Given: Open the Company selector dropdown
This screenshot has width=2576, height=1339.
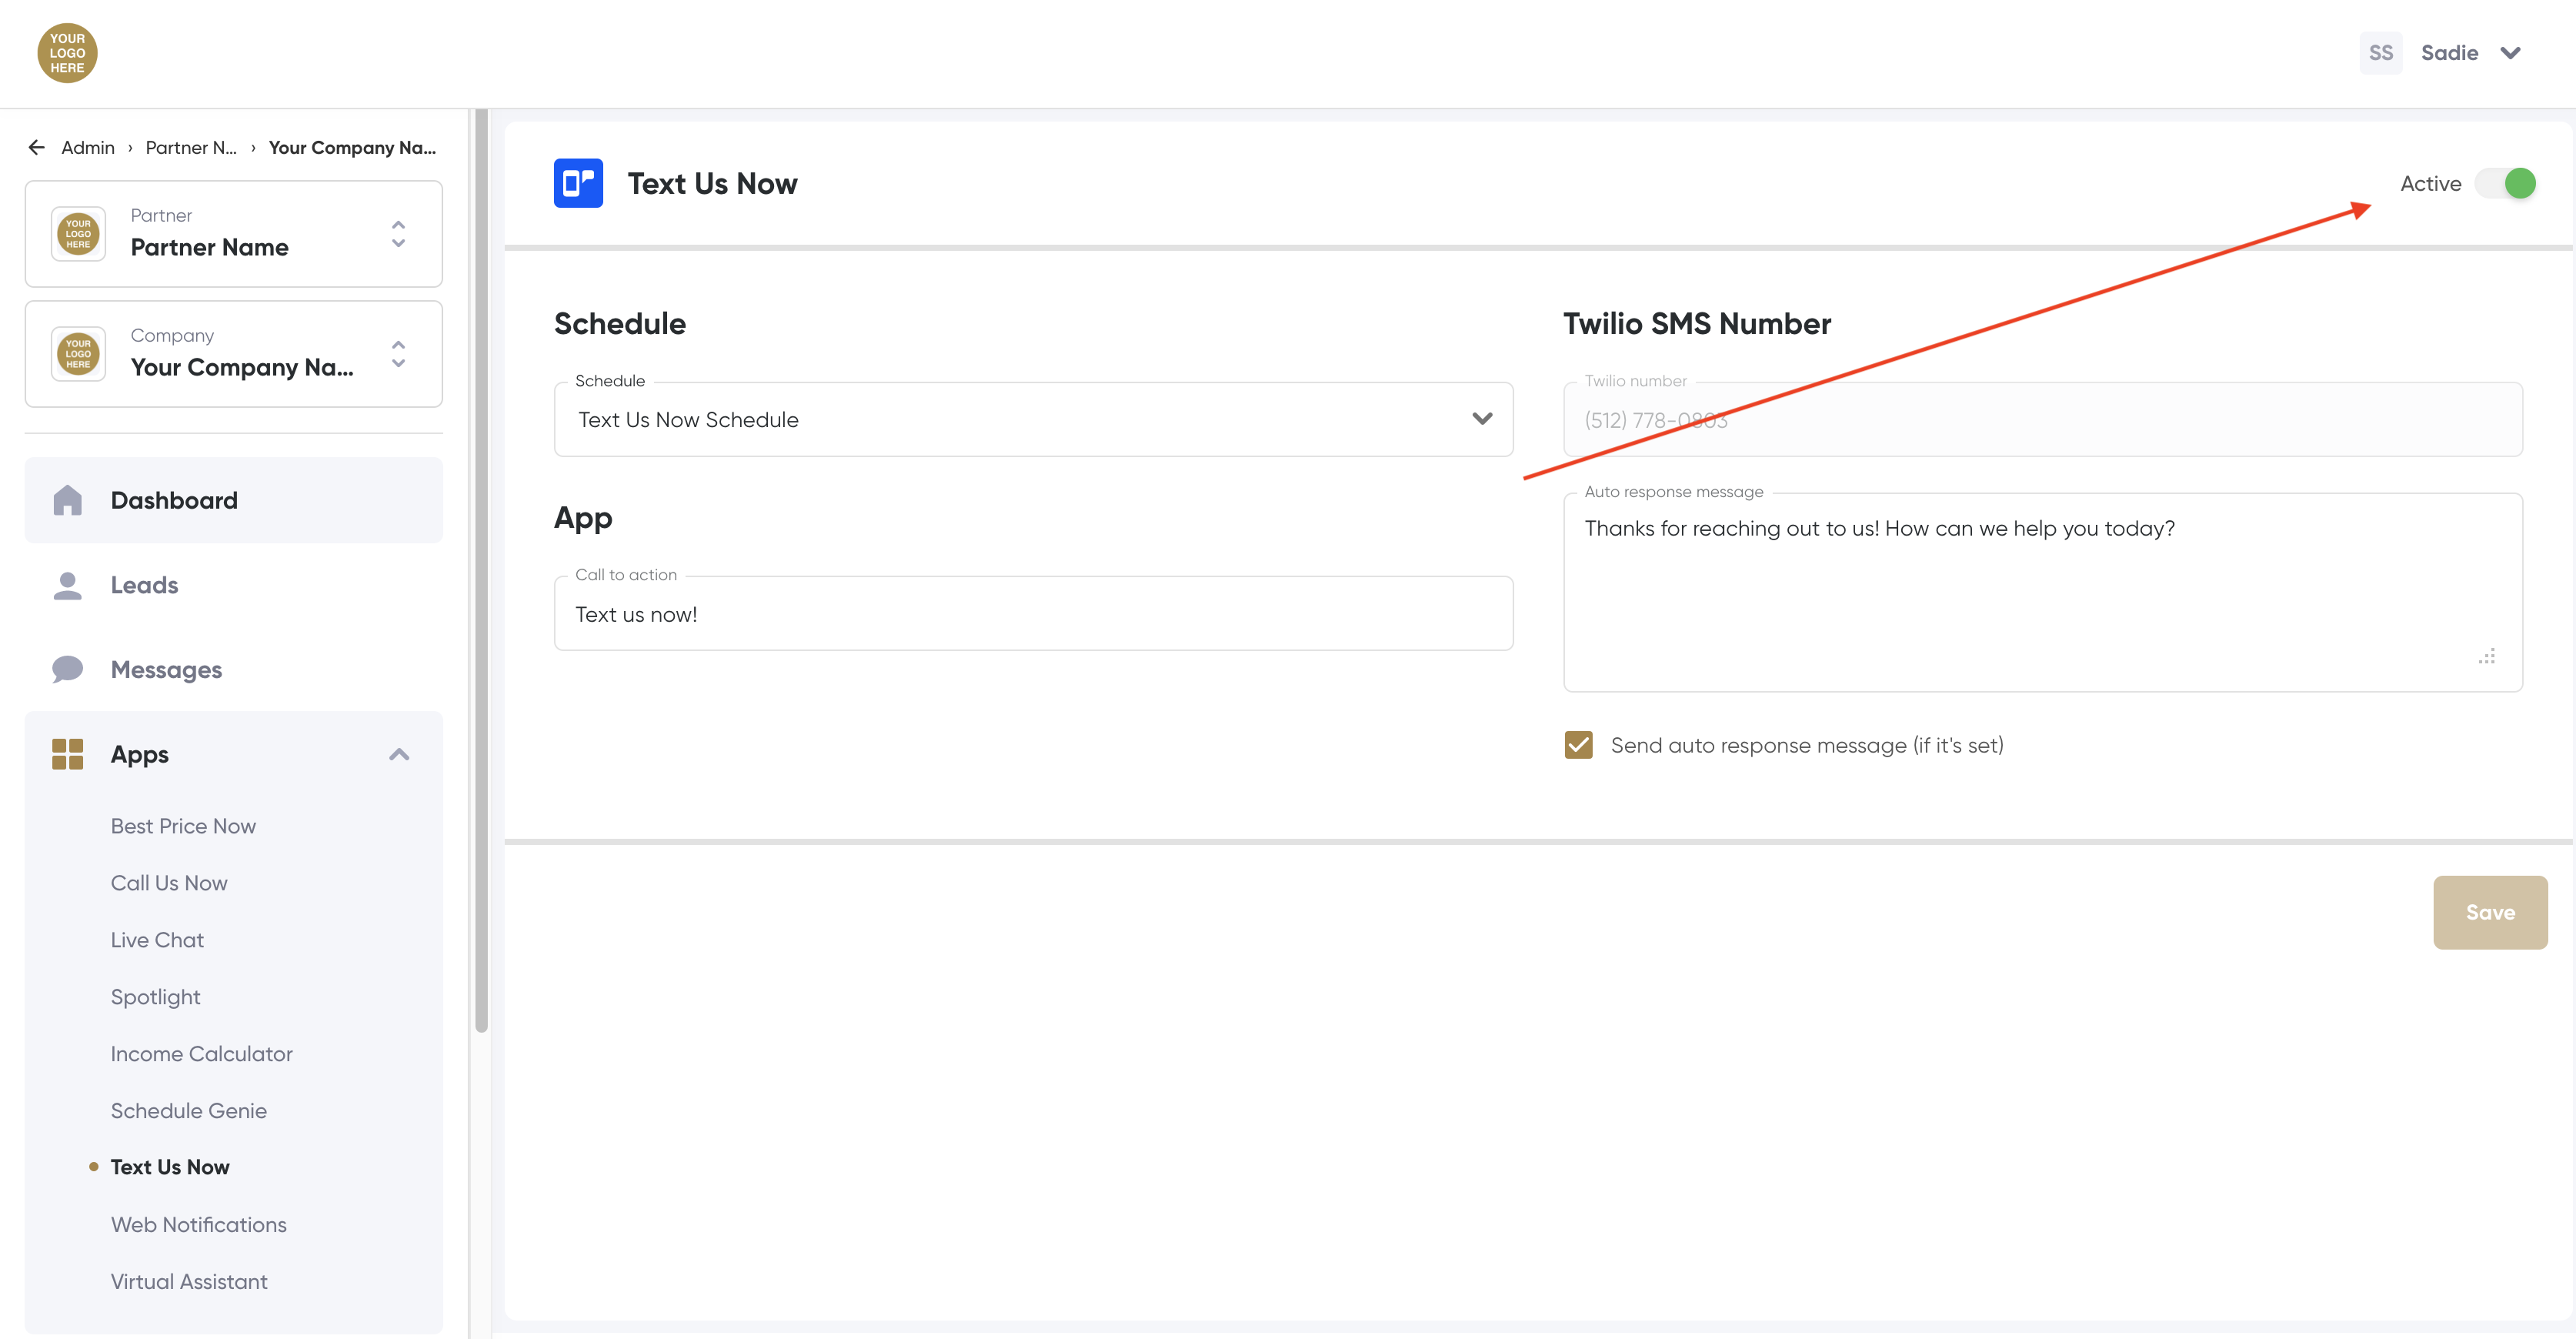Looking at the screenshot, I should coord(398,354).
